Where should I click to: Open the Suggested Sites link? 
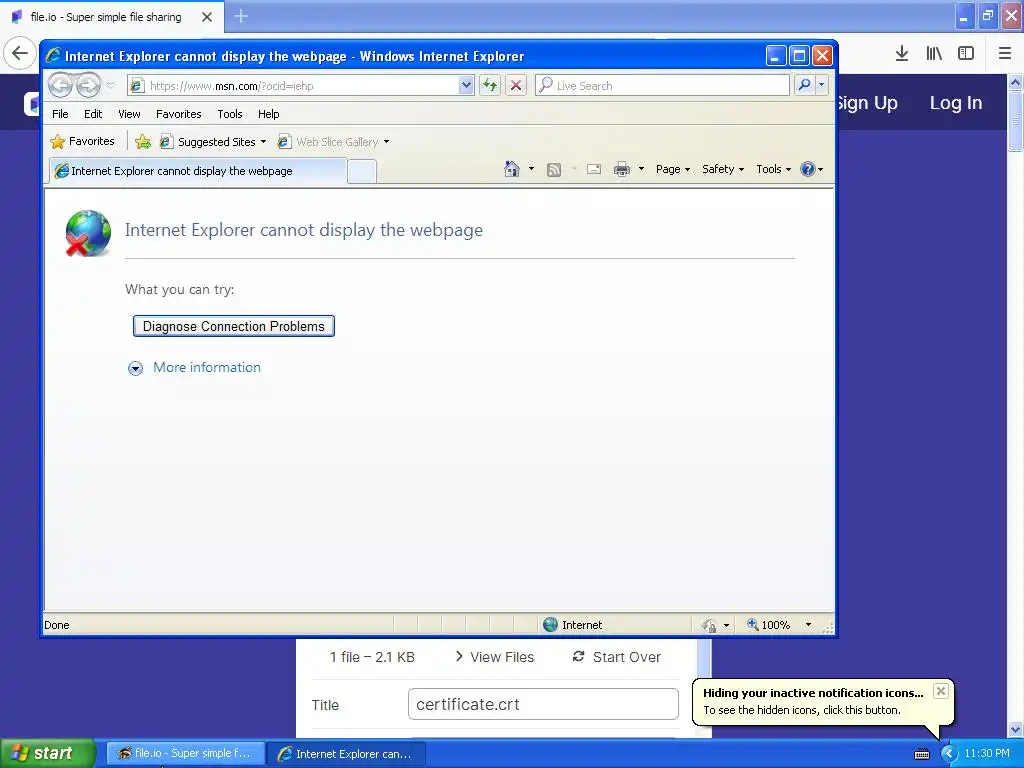212,141
